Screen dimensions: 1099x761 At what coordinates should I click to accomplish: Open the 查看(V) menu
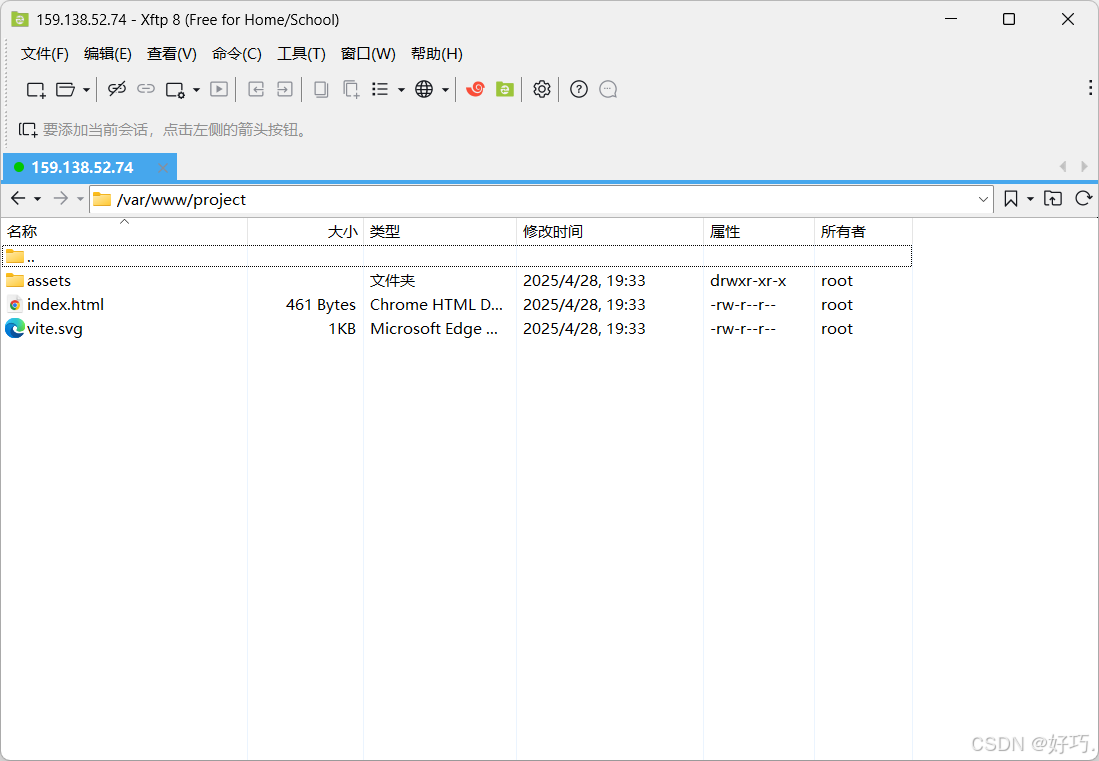click(x=172, y=54)
